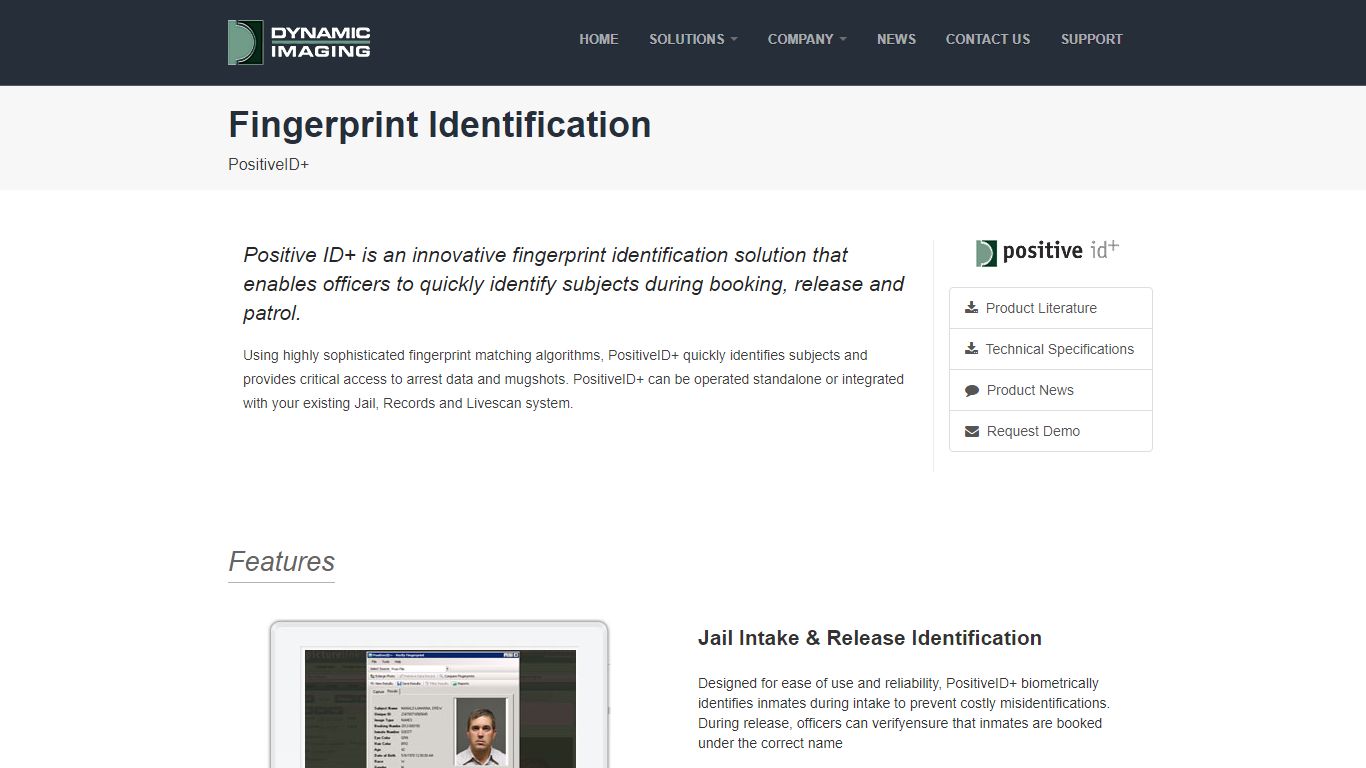This screenshot has width=1366, height=768.
Task: Click the Product Literature download icon
Action: 971,308
